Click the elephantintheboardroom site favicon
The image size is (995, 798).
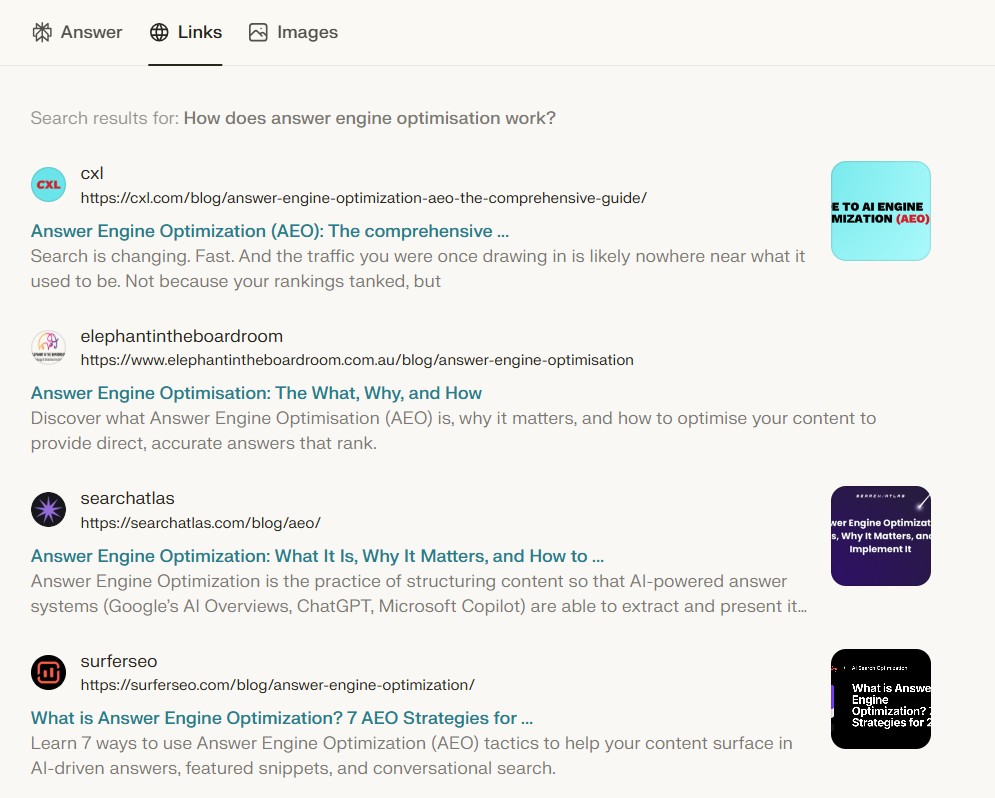click(48, 347)
